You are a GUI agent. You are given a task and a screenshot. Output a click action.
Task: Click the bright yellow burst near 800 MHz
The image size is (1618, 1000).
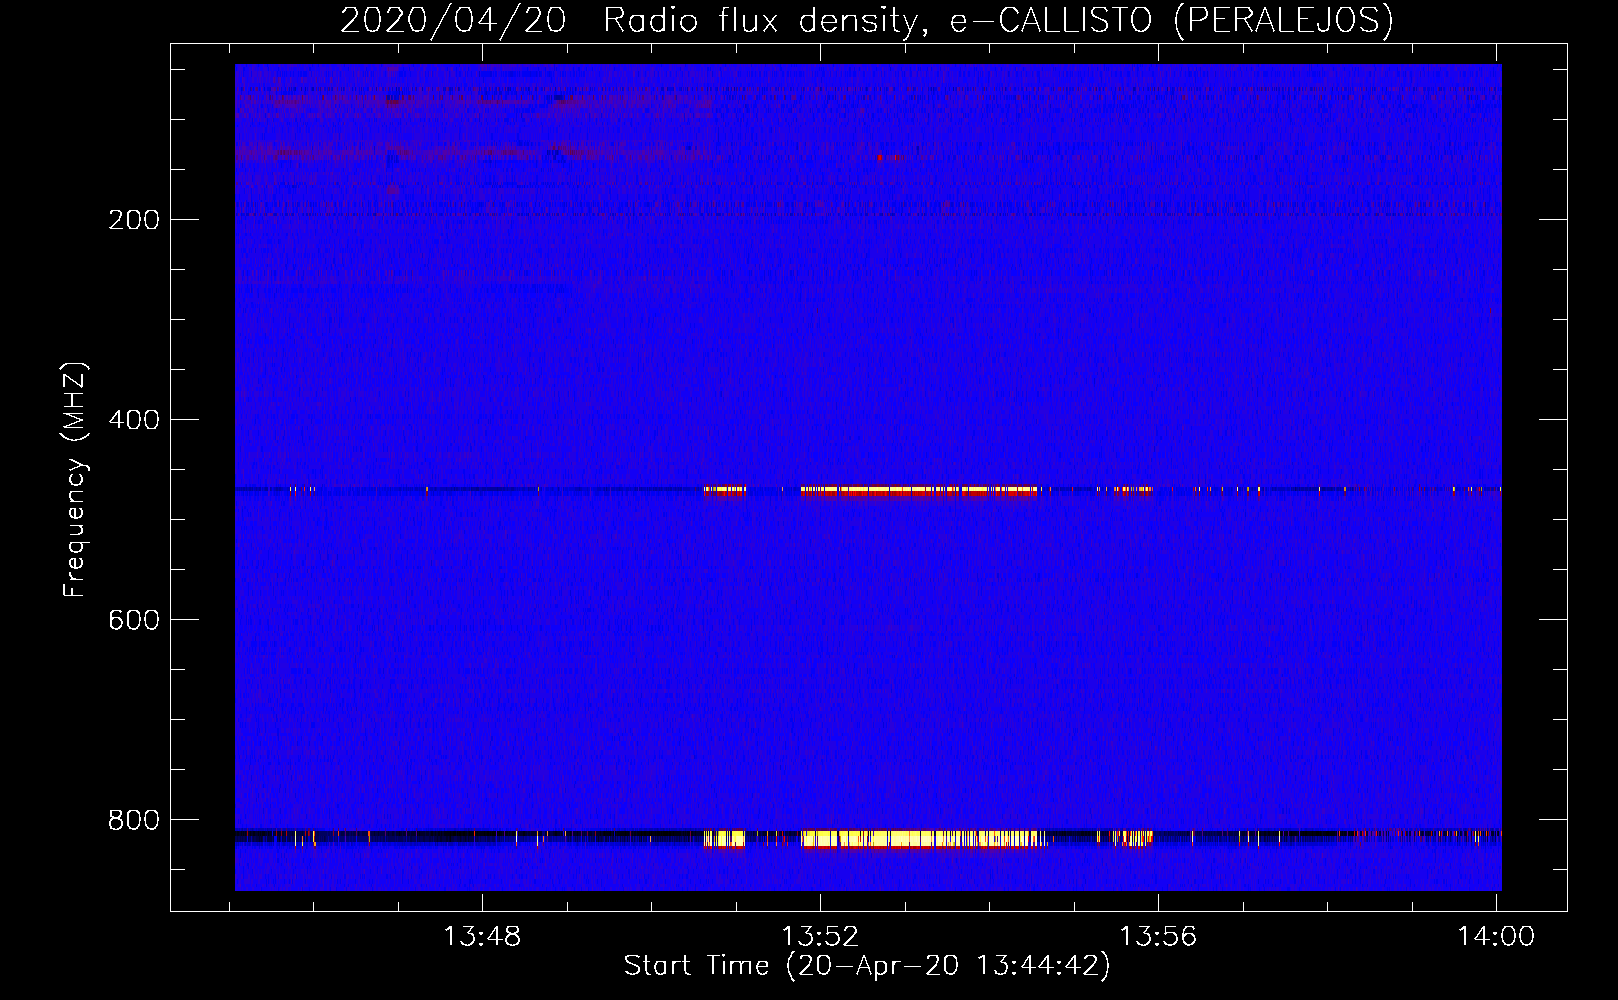point(923,839)
